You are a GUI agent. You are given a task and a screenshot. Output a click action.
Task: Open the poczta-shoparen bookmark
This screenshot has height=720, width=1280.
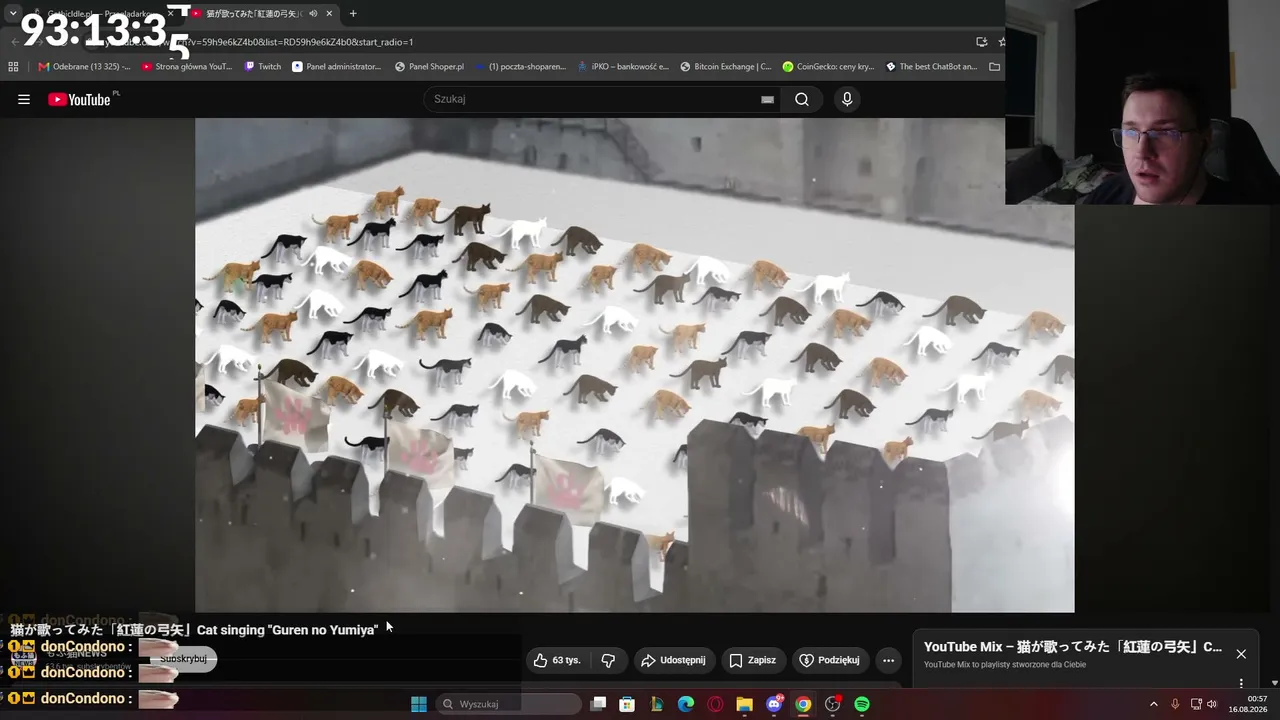point(522,67)
